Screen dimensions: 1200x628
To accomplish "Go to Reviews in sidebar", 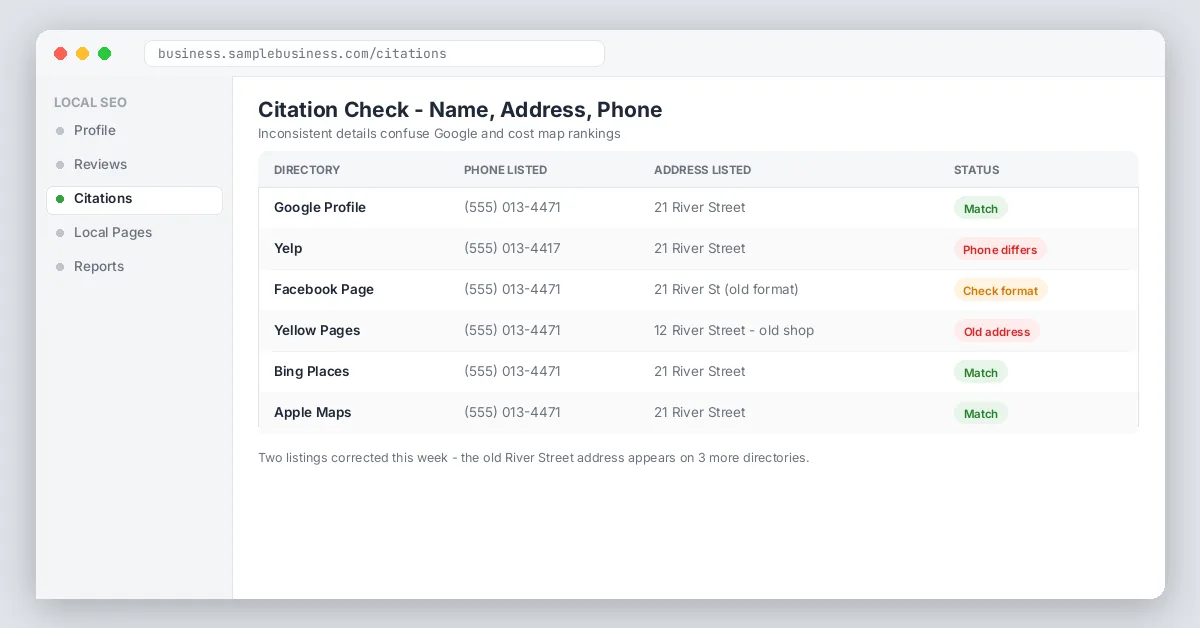I will 134,165.
